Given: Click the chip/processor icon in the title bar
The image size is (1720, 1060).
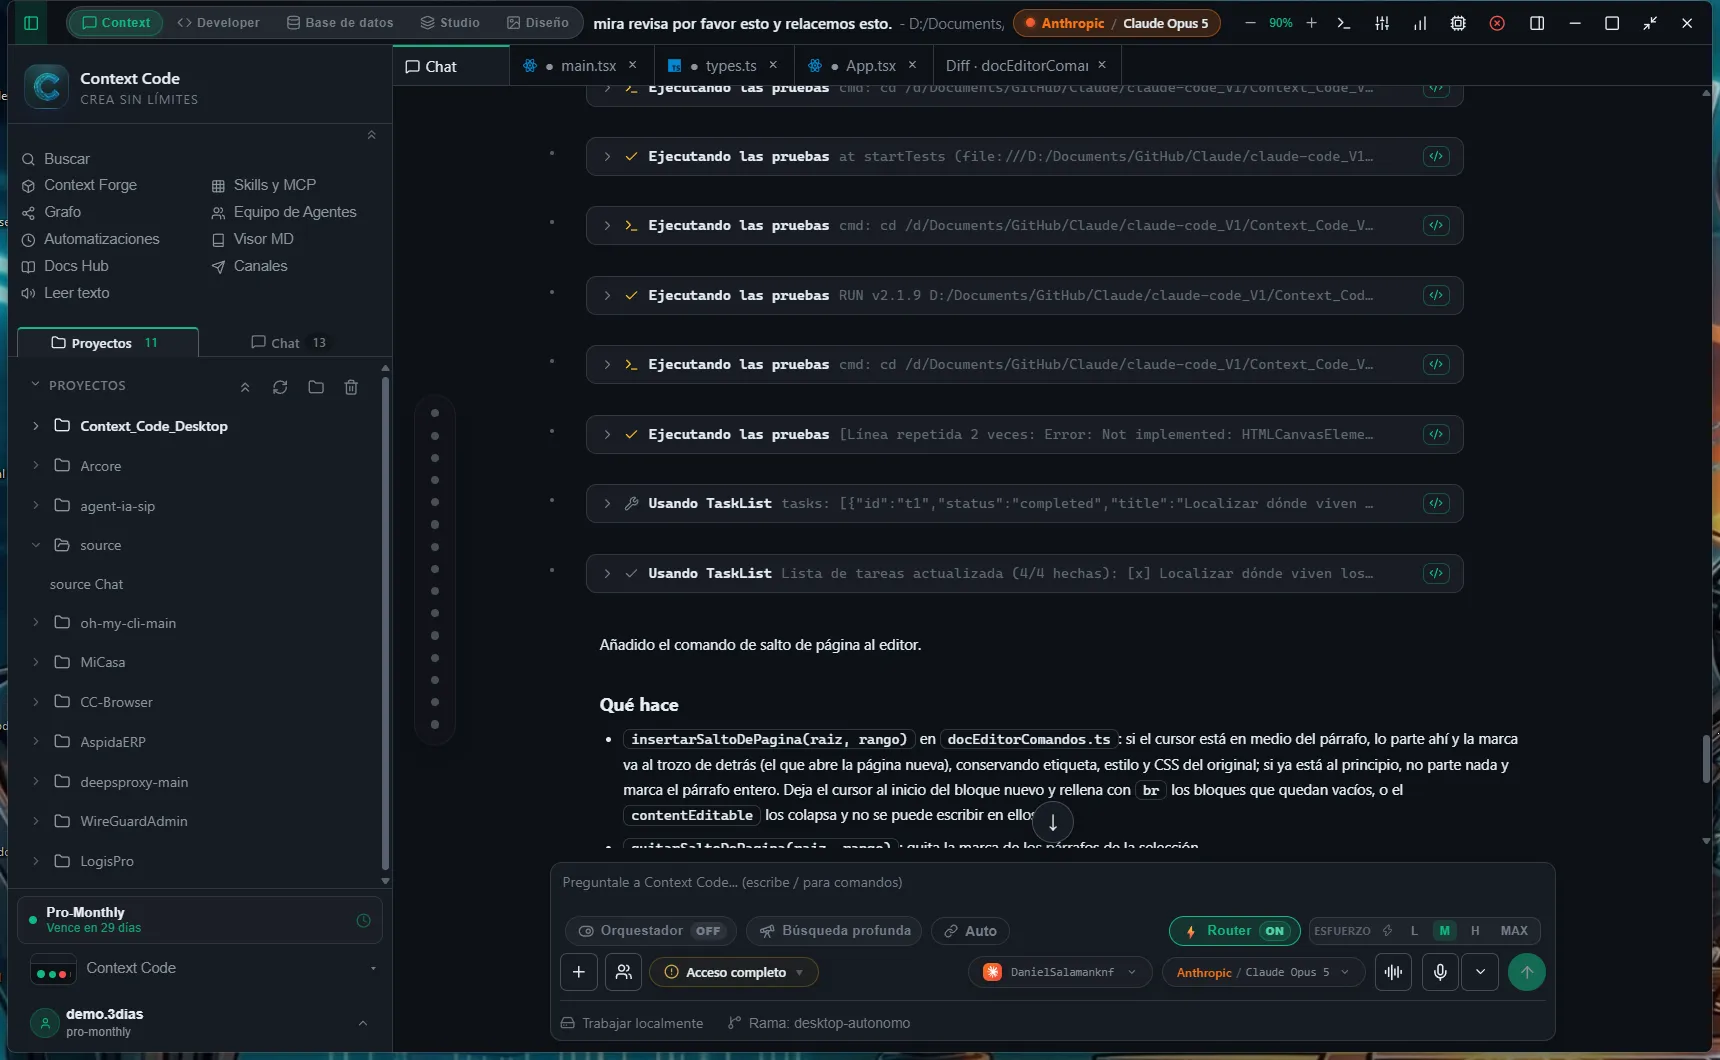Looking at the screenshot, I should pos(1458,23).
